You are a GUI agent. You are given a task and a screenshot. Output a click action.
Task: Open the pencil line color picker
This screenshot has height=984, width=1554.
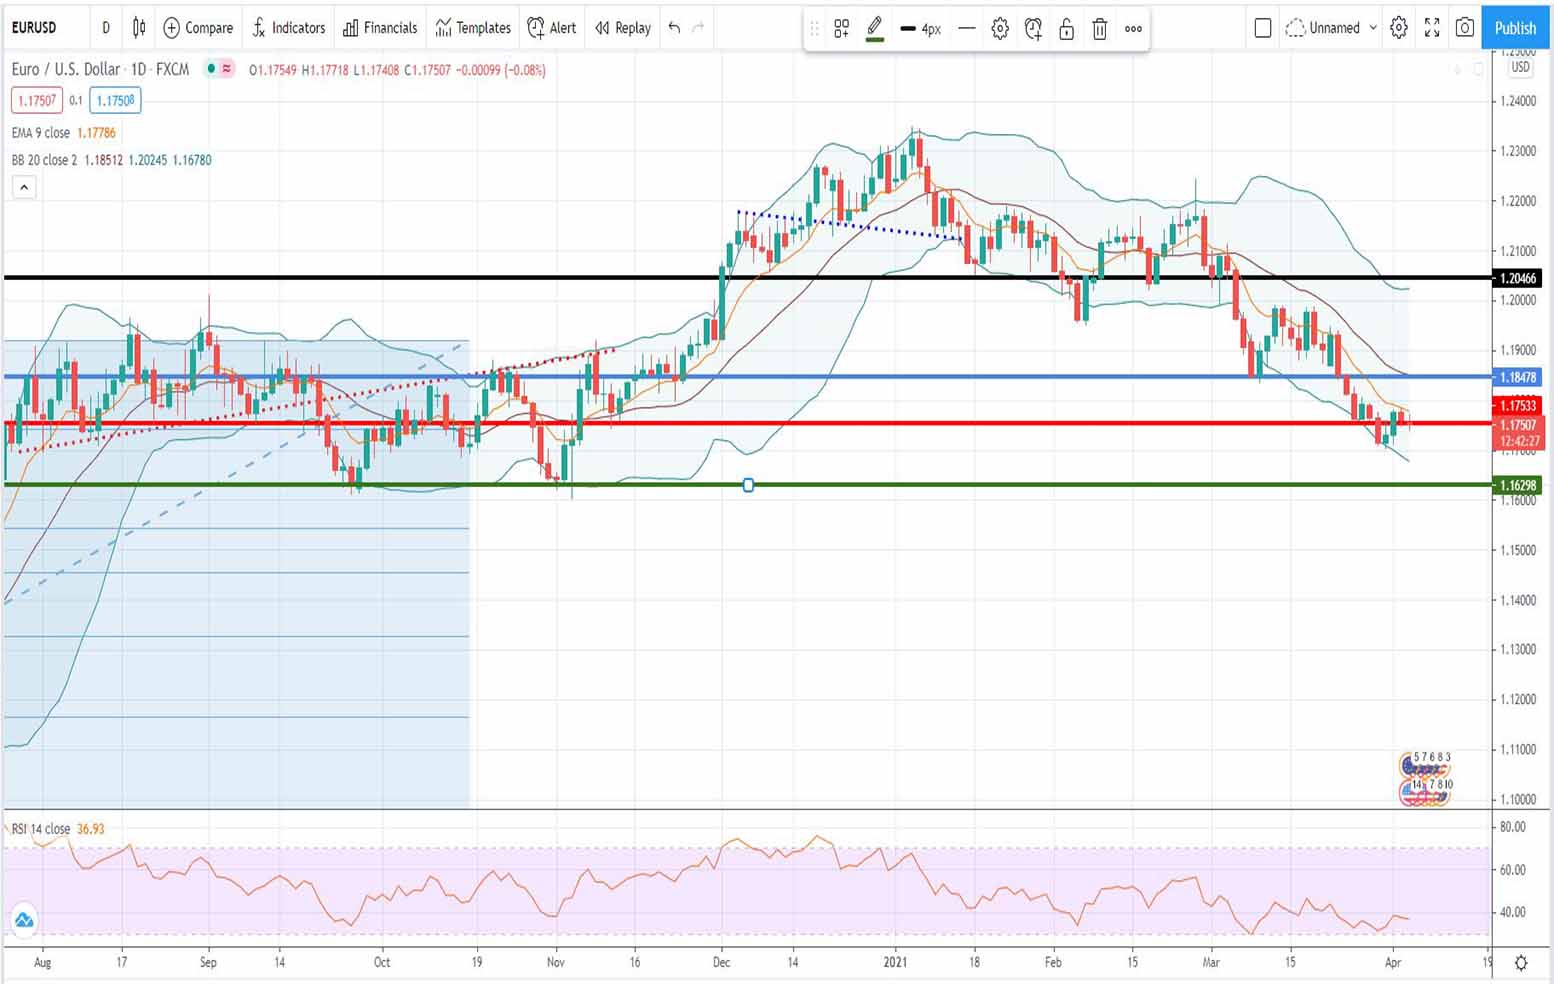[x=875, y=29]
